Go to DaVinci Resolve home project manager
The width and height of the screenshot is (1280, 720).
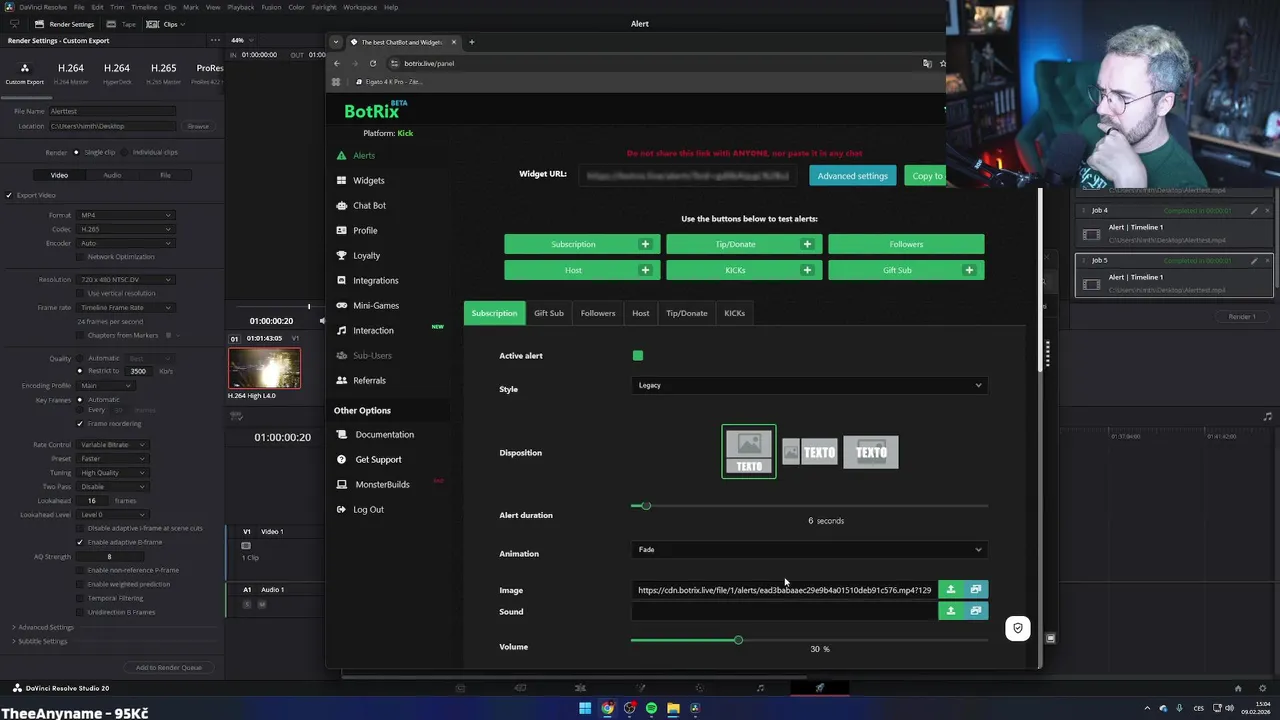click(x=1237, y=688)
